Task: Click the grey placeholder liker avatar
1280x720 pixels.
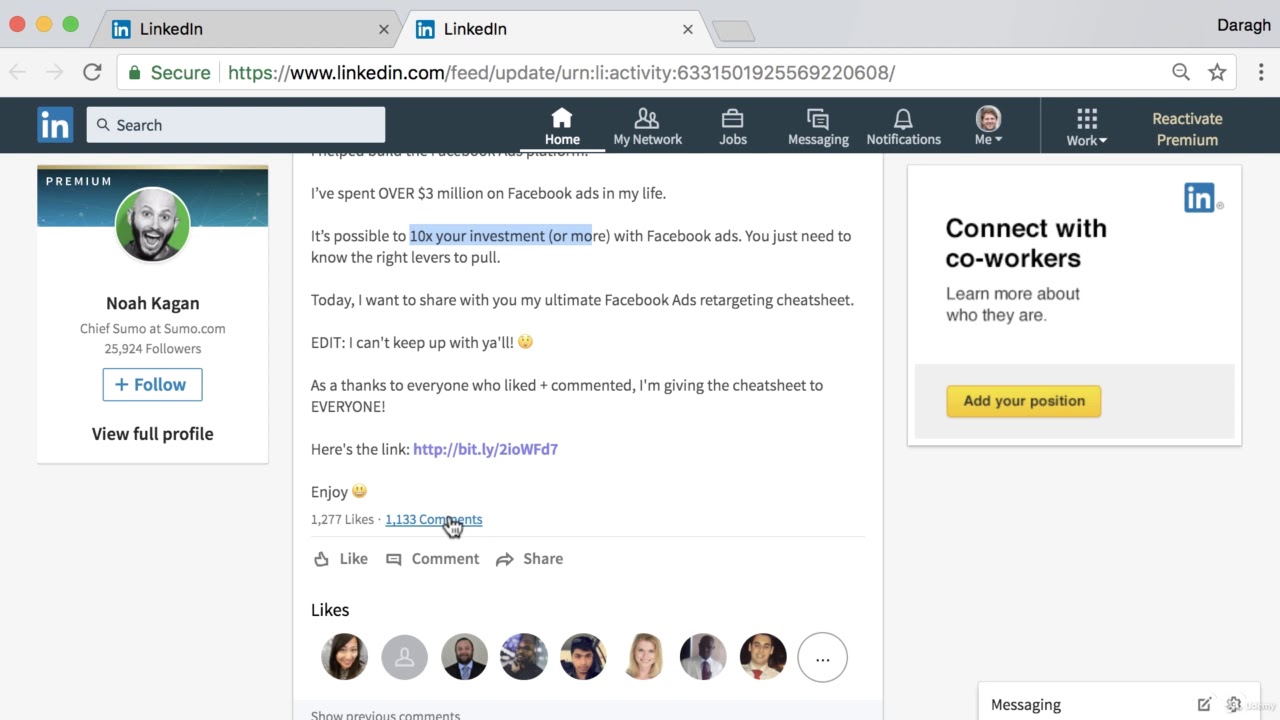Action: click(x=404, y=657)
